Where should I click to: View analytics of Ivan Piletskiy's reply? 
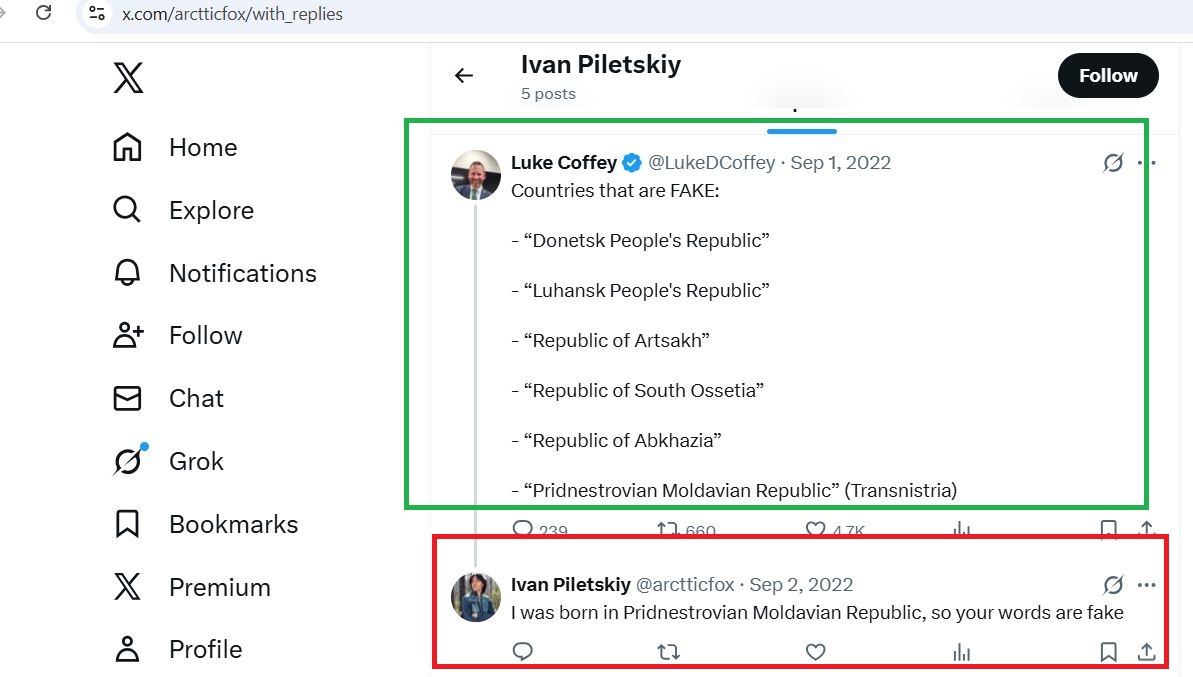click(962, 652)
